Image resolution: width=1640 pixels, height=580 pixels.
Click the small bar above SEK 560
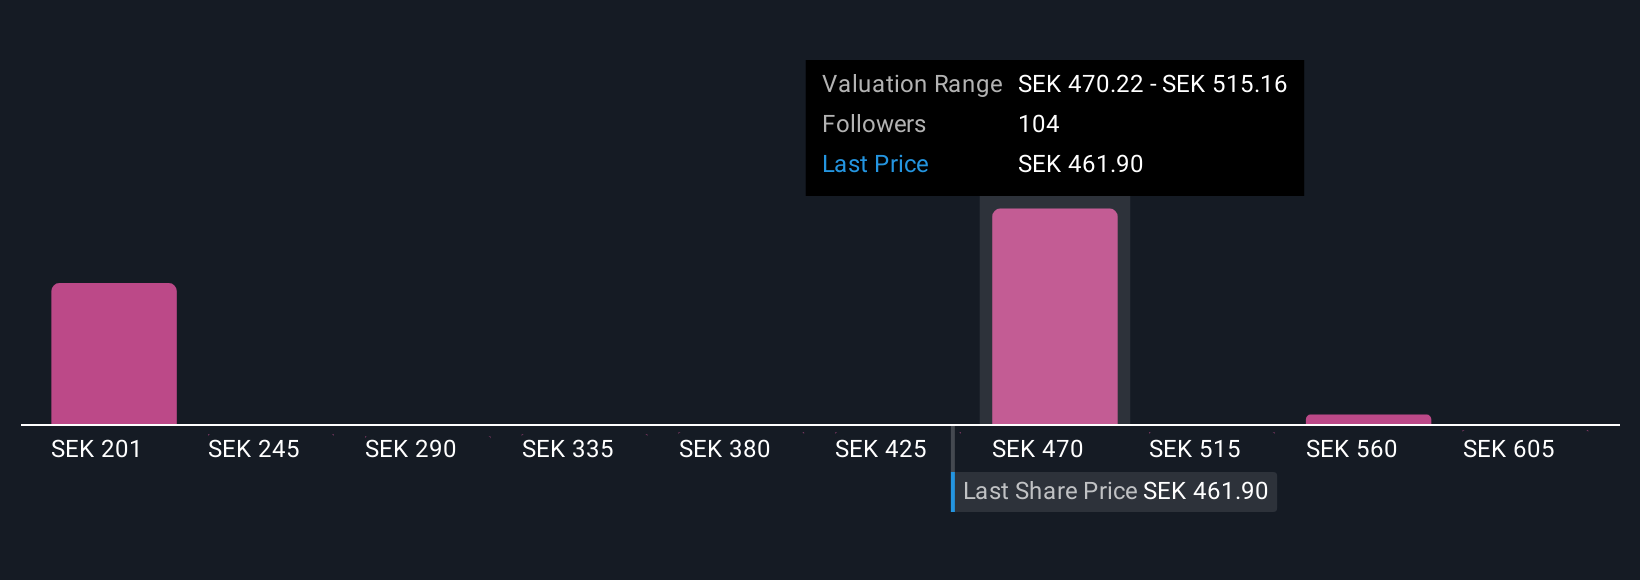pos(1368,419)
